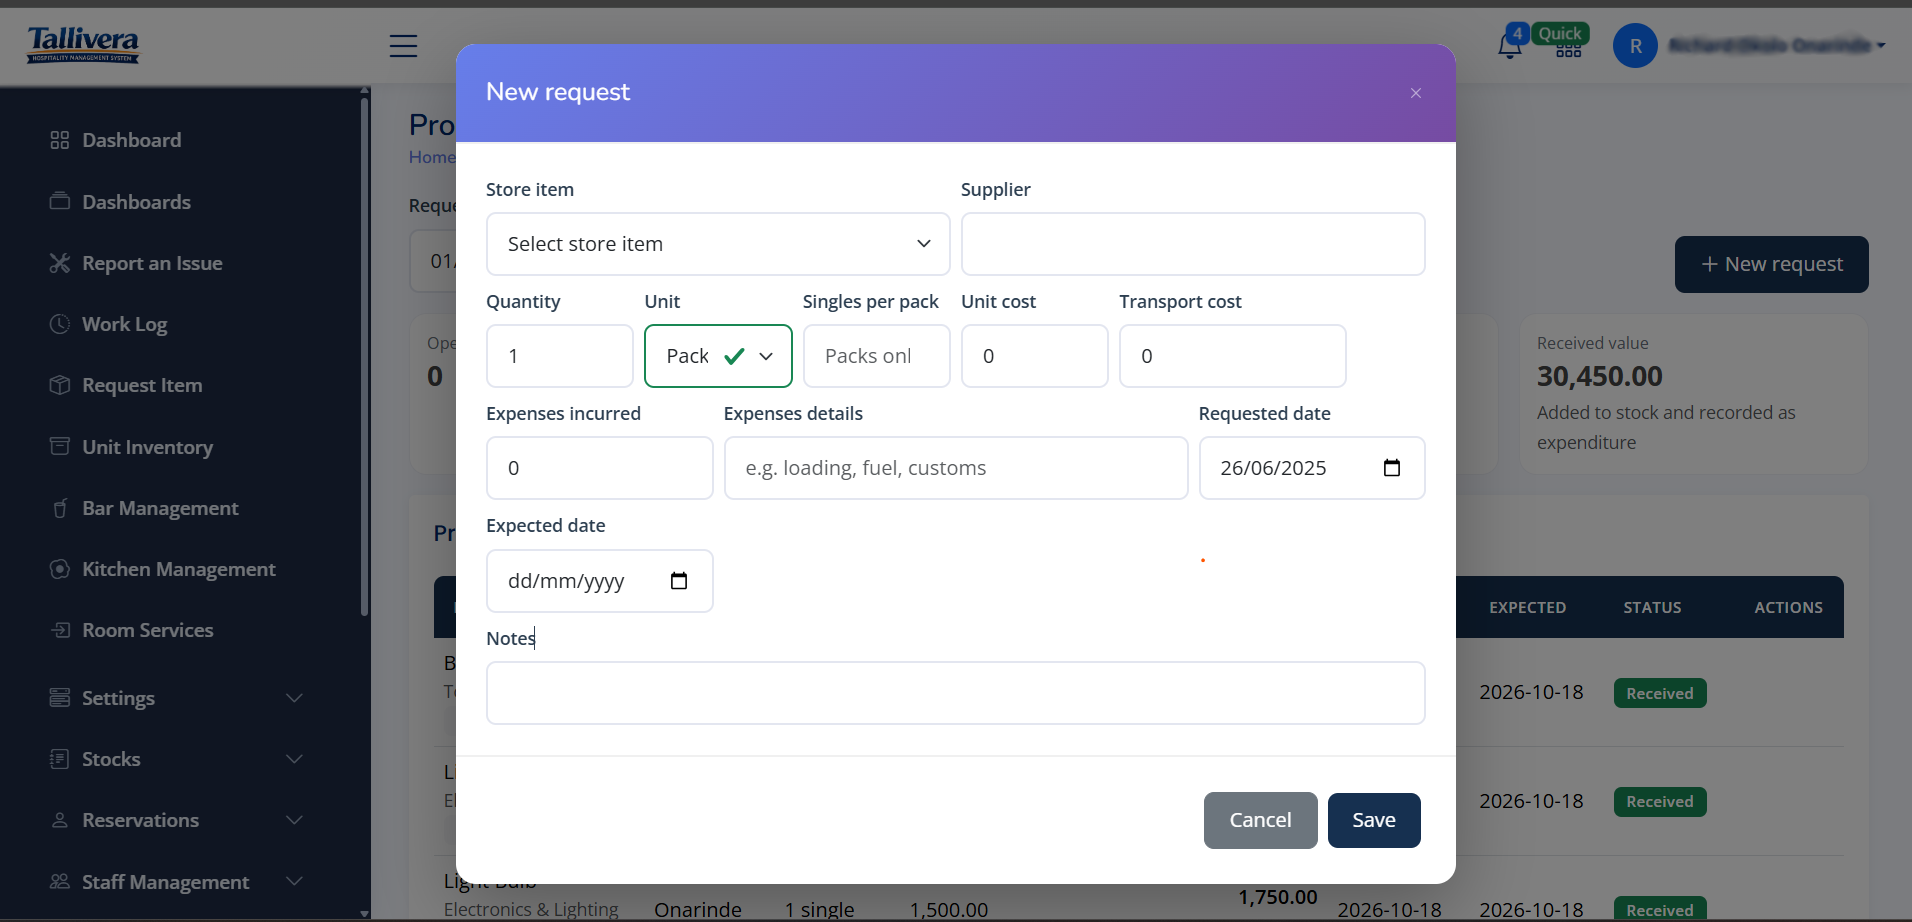This screenshot has height=922, width=1912.
Task: Close the New request dialog
Action: [1415, 93]
